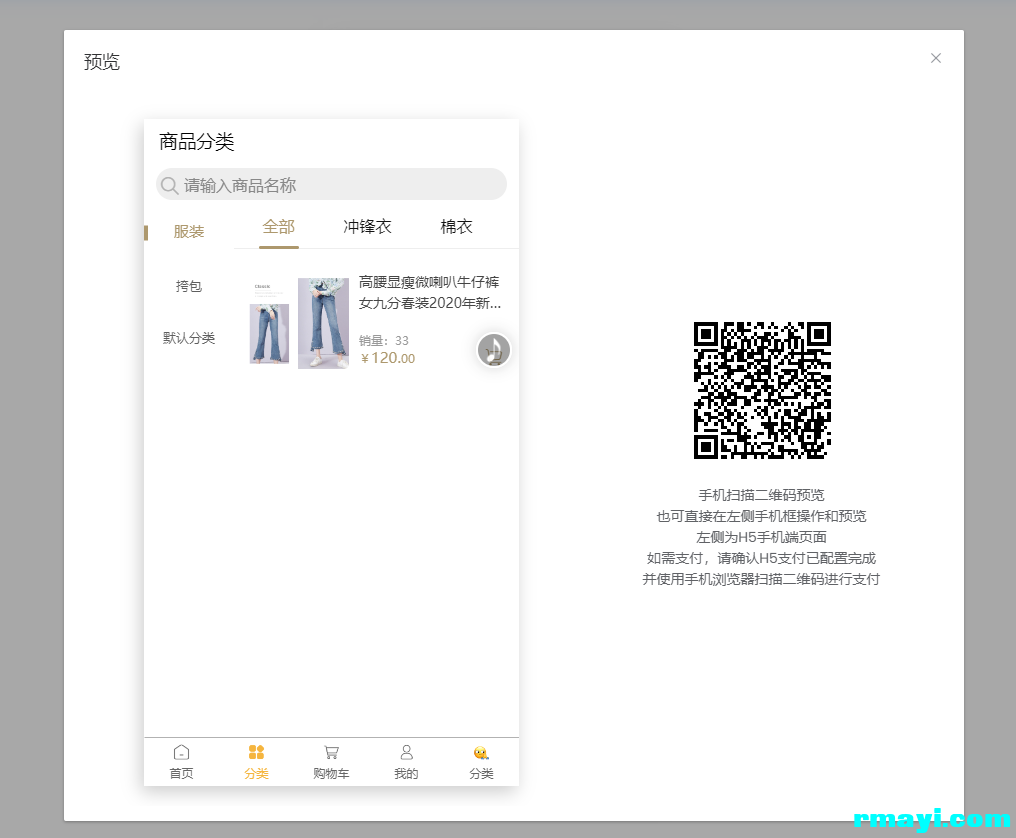Switch to the 全部 sub-category tab
This screenshot has width=1016, height=838.
tap(279, 227)
